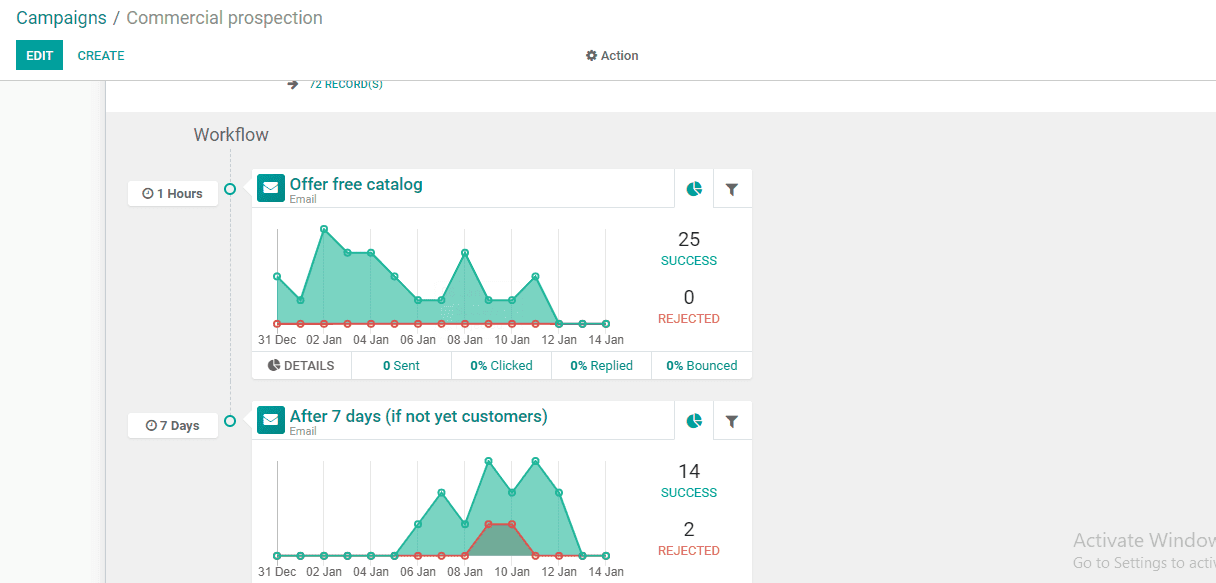Screen dimensions: 1216x583
Task: Click the 25 SUCCESS count
Action: [689, 248]
